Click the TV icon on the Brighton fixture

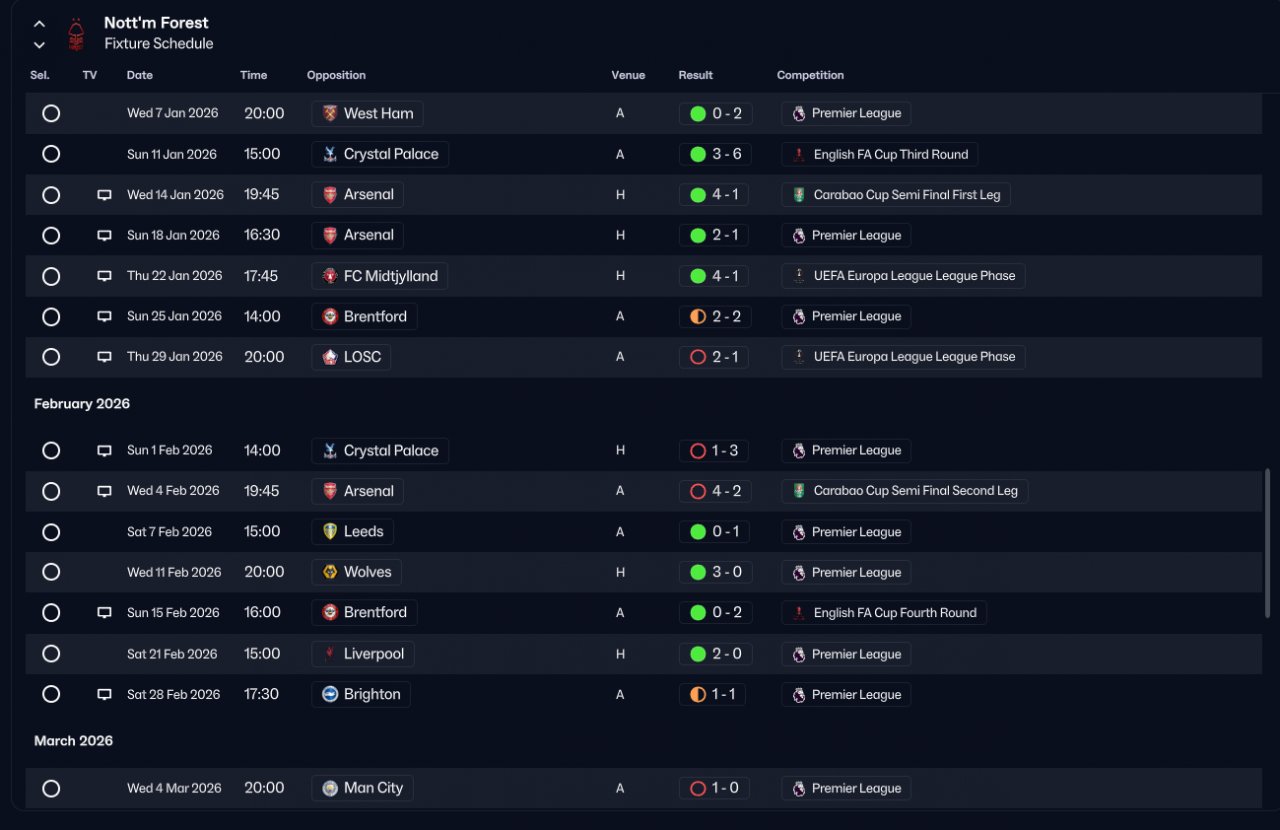(104, 695)
